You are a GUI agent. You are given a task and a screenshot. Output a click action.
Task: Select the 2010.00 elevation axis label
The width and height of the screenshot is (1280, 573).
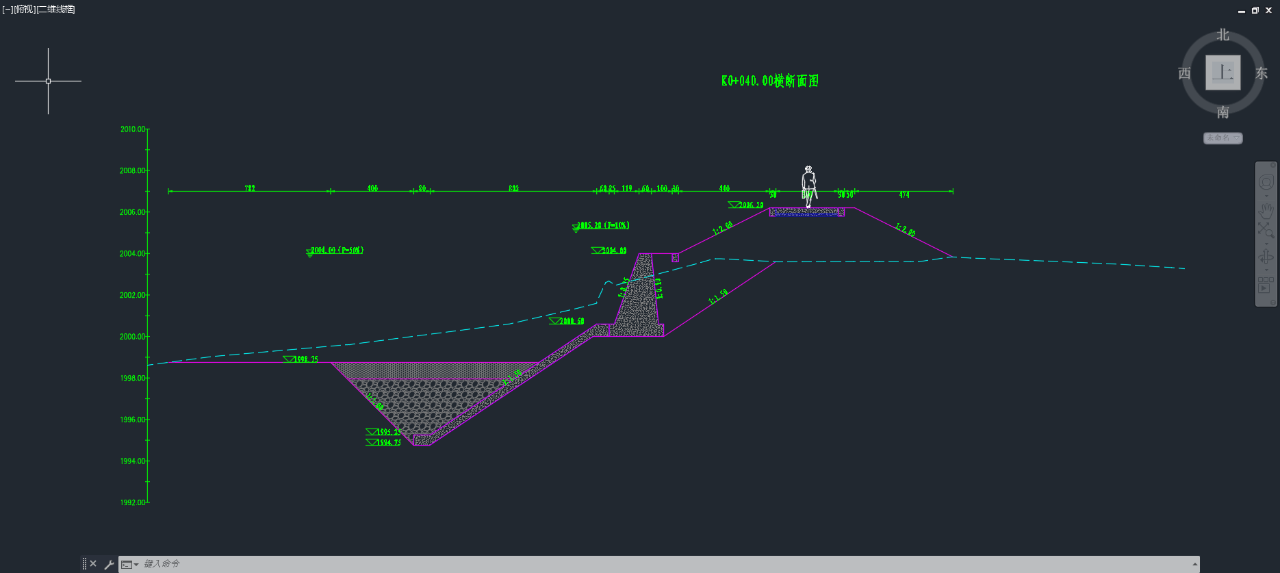click(x=133, y=129)
